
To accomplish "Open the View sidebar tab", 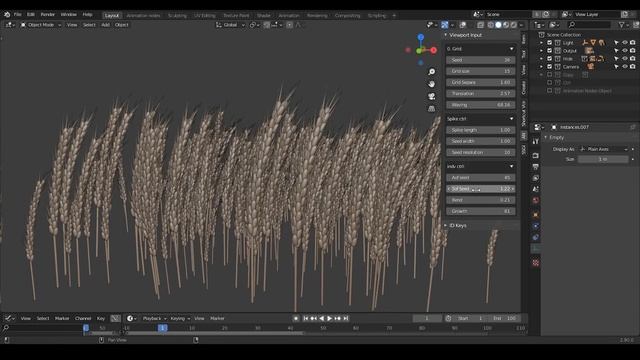I will [524, 70].
